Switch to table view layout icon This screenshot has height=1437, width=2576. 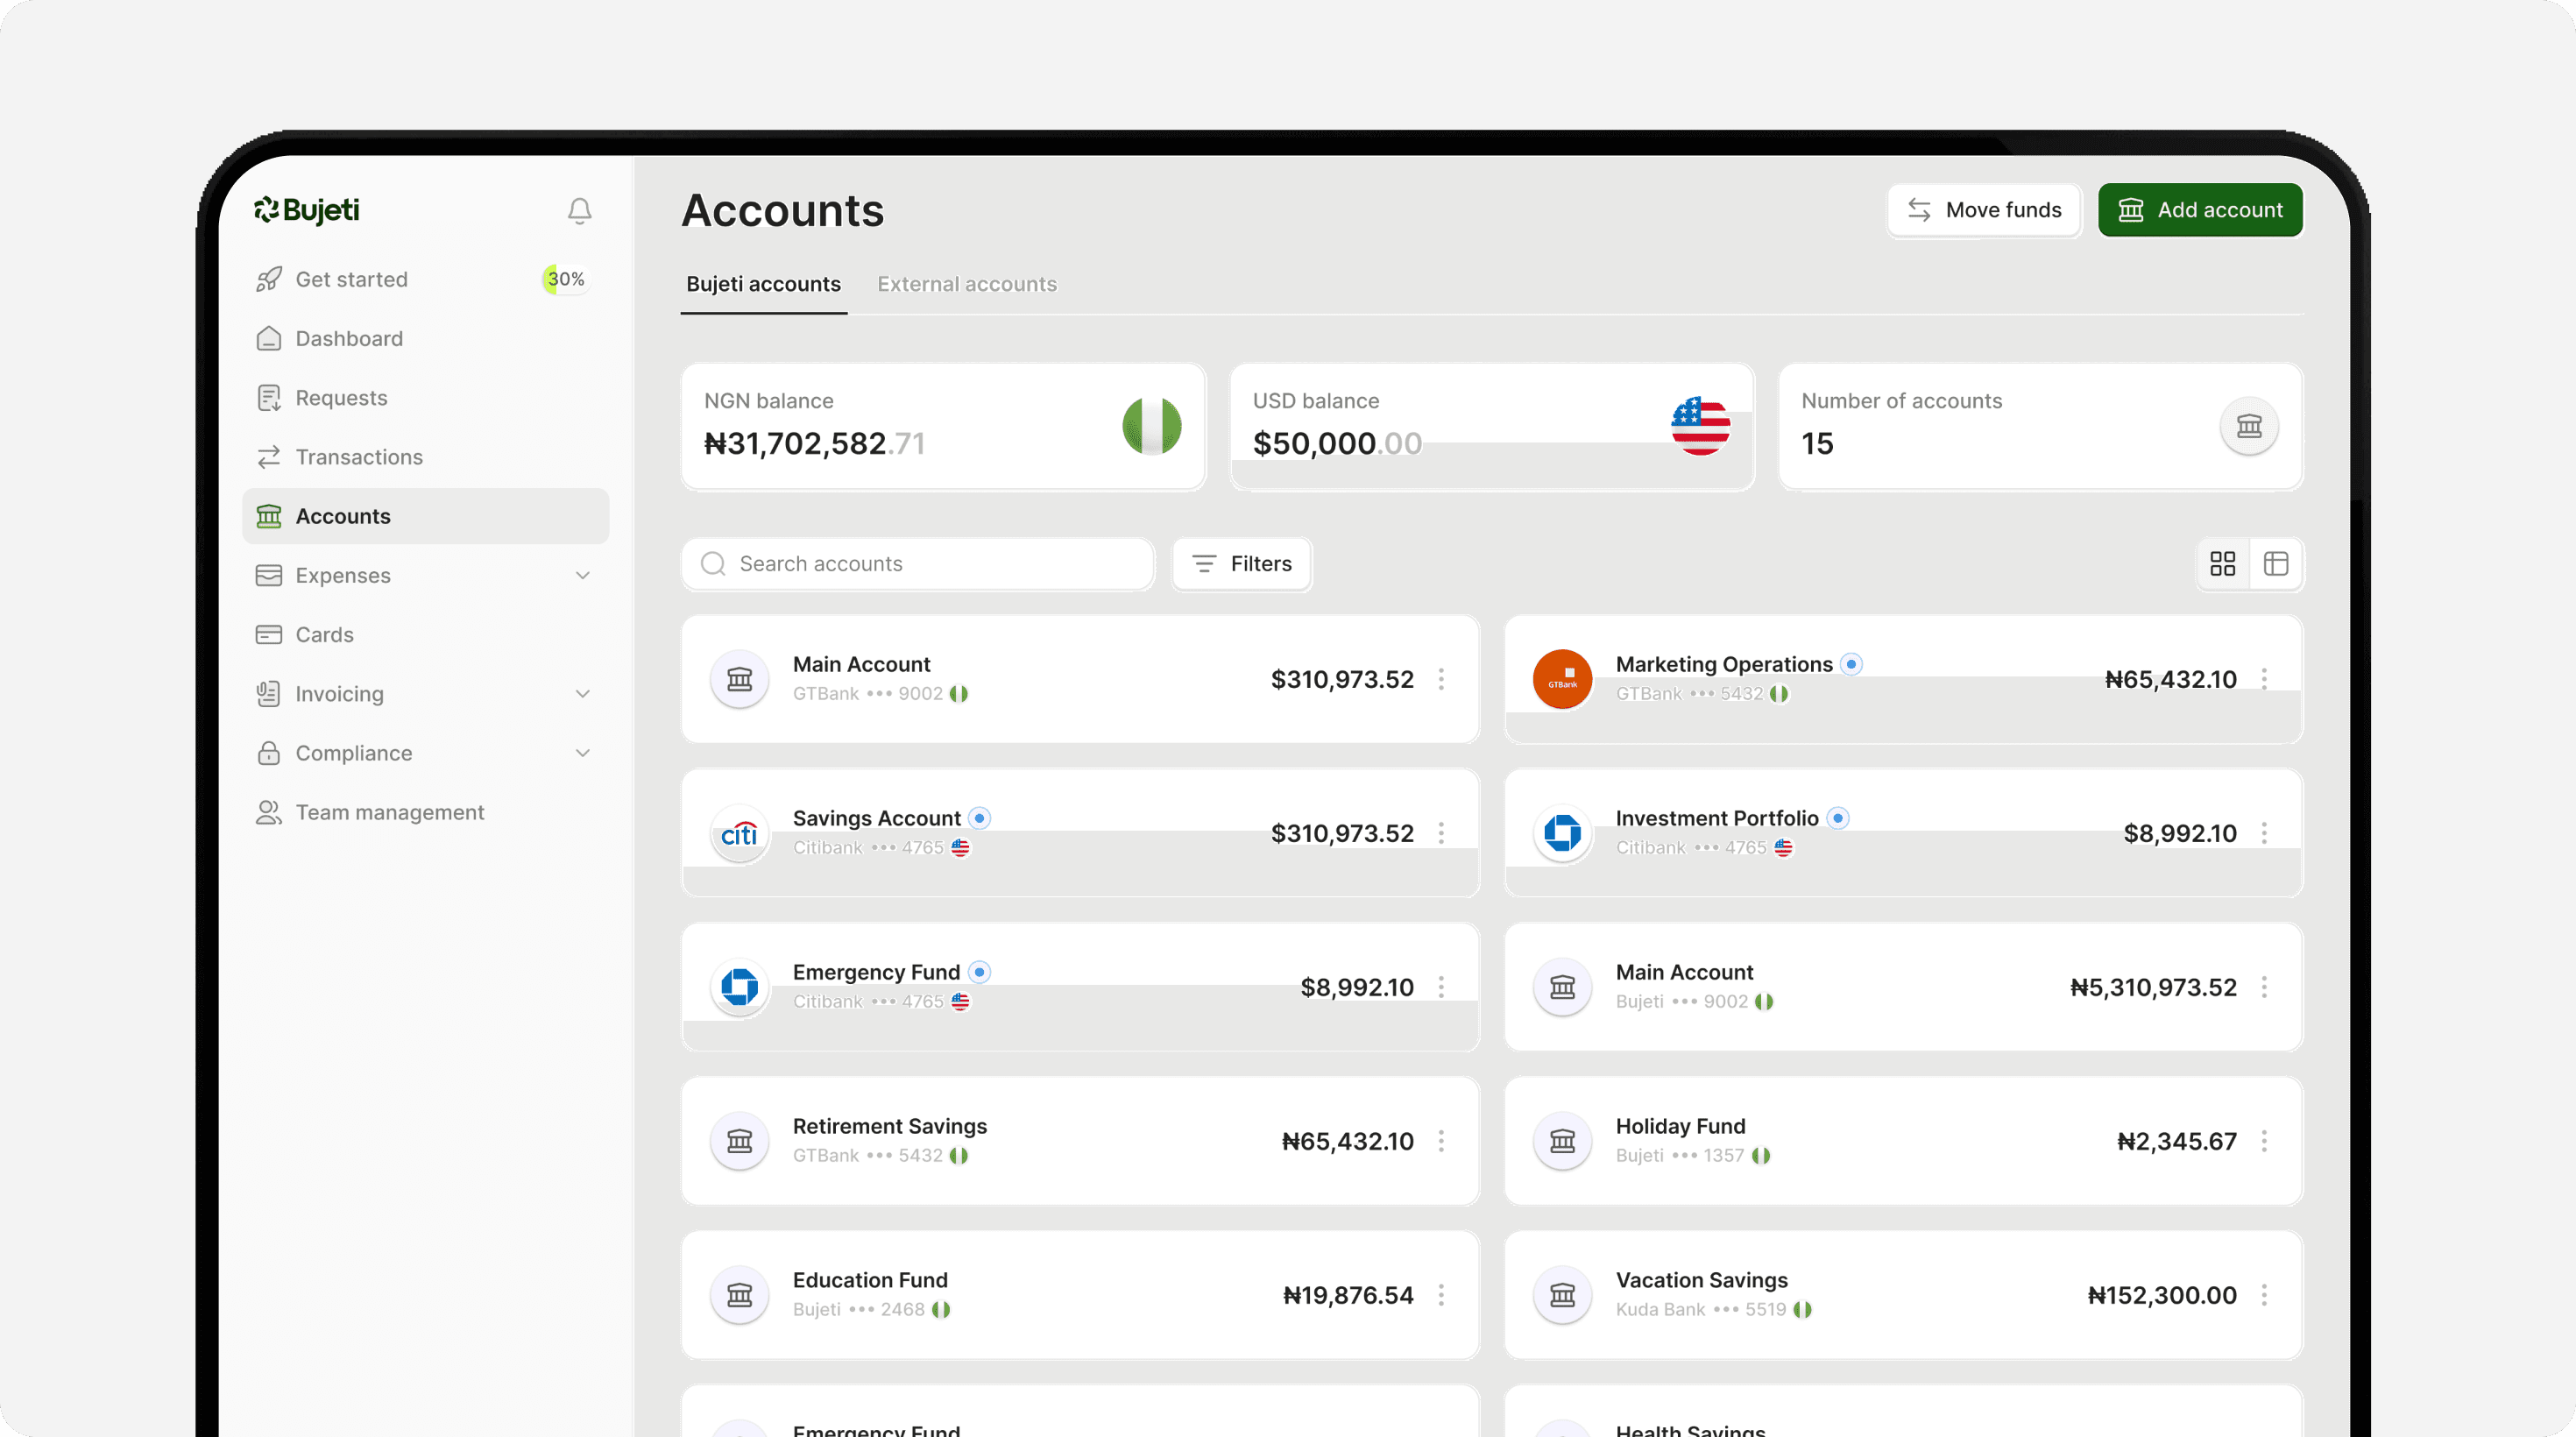tap(2276, 564)
